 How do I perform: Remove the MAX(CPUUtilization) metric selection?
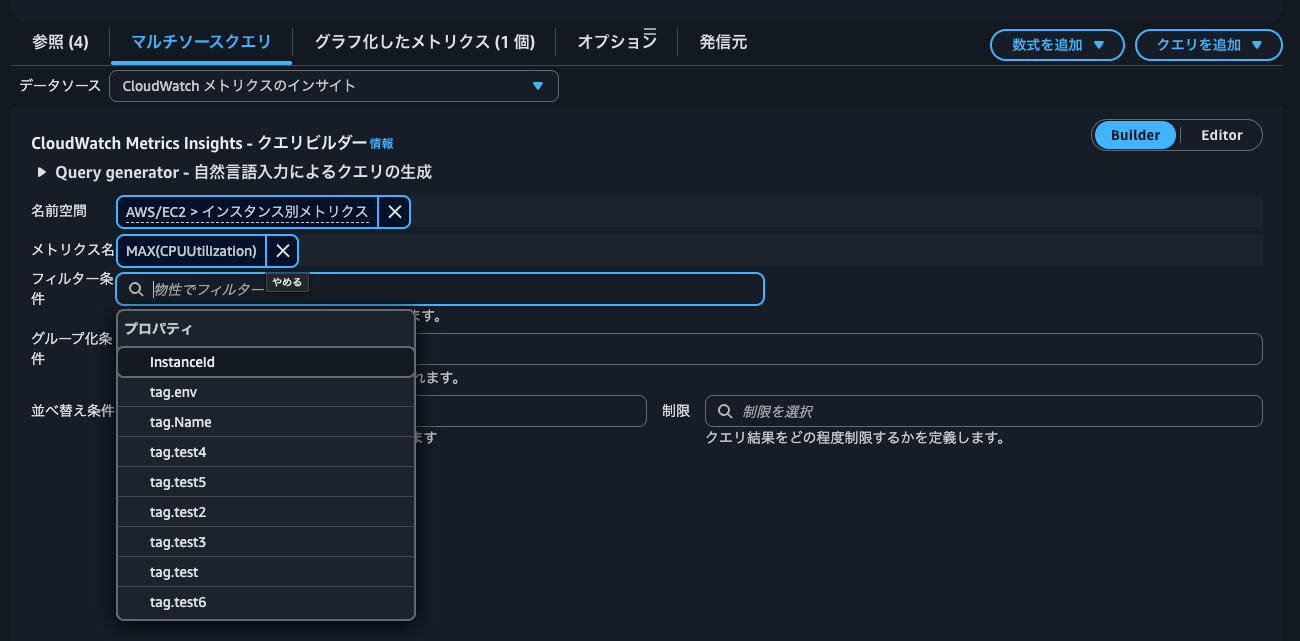(x=283, y=250)
